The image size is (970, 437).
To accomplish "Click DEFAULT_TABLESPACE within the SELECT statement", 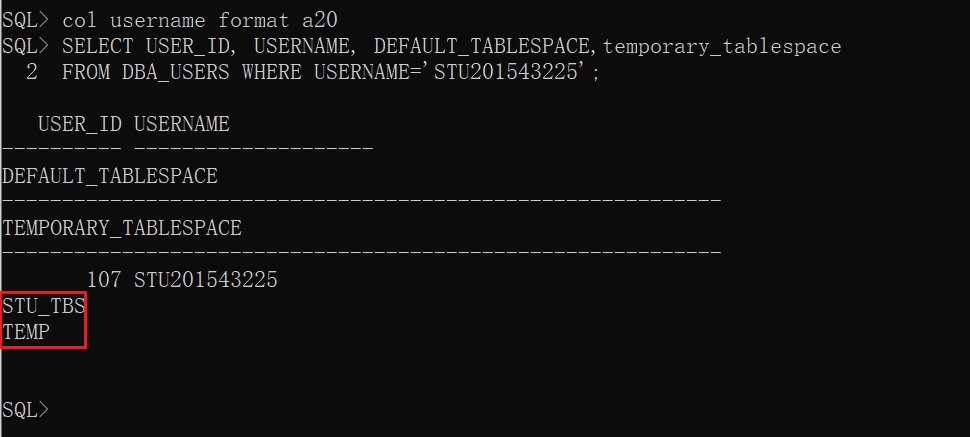I will pyautogui.click(x=482, y=46).
